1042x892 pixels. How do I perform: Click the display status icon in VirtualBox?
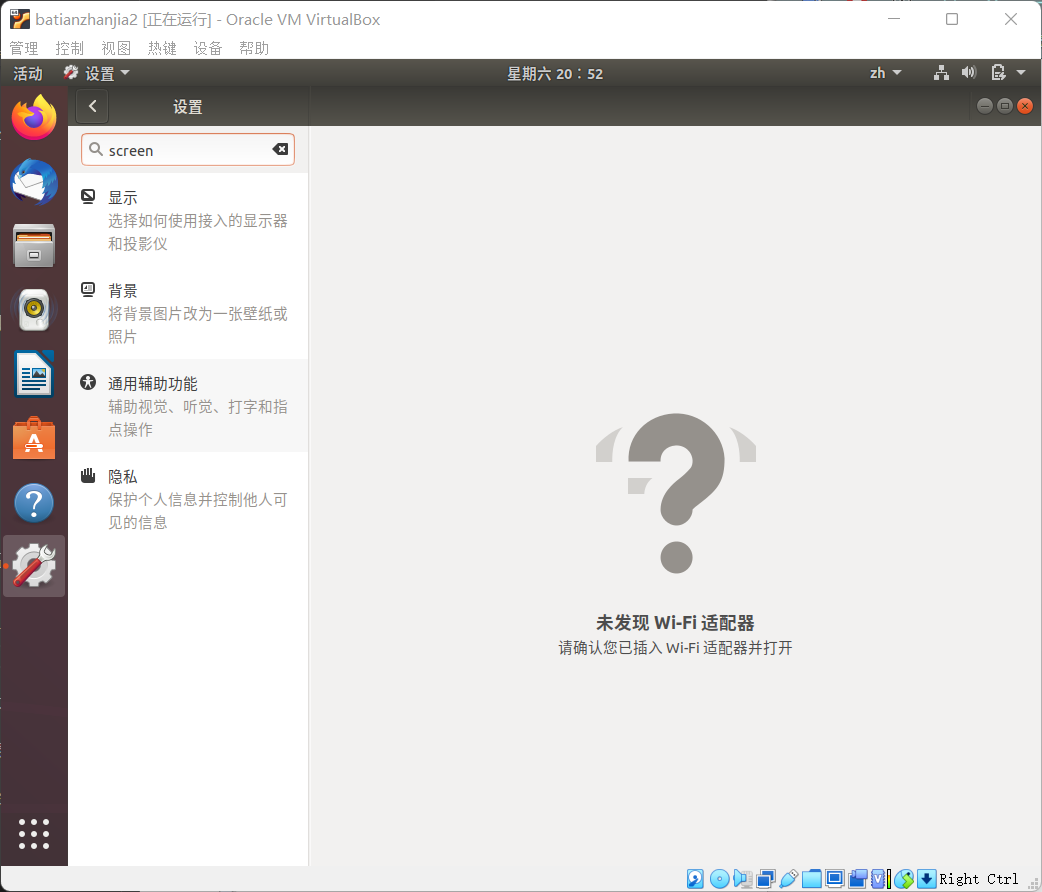point(835,879)
